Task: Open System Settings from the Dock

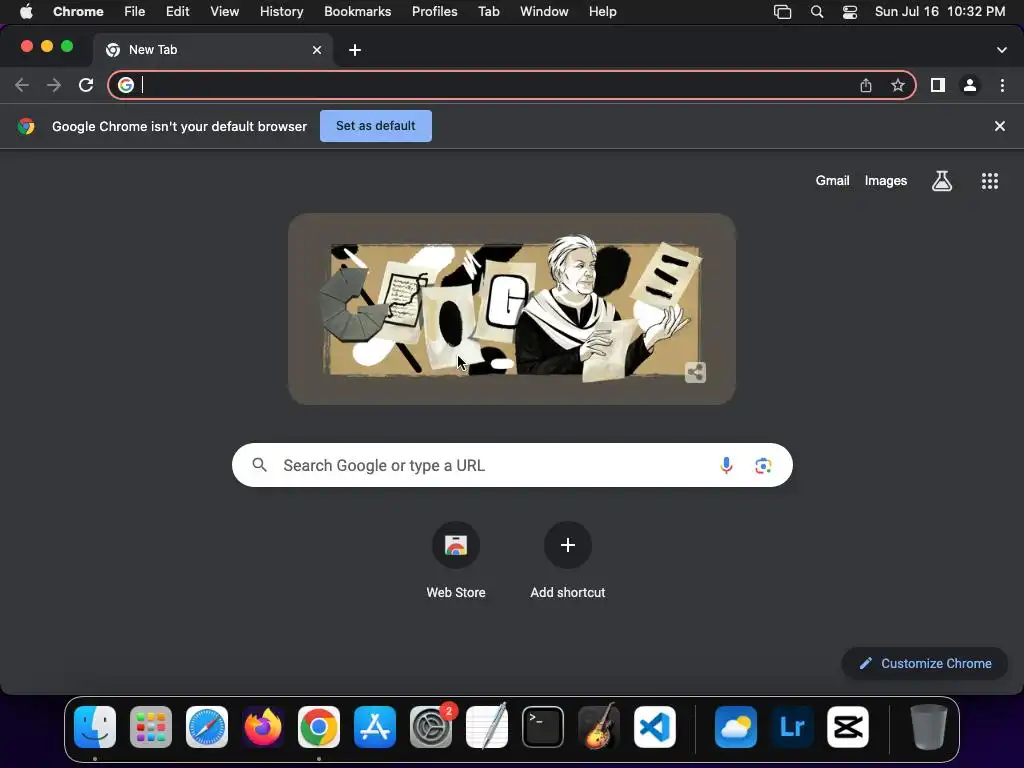Action: pos(431,727)
